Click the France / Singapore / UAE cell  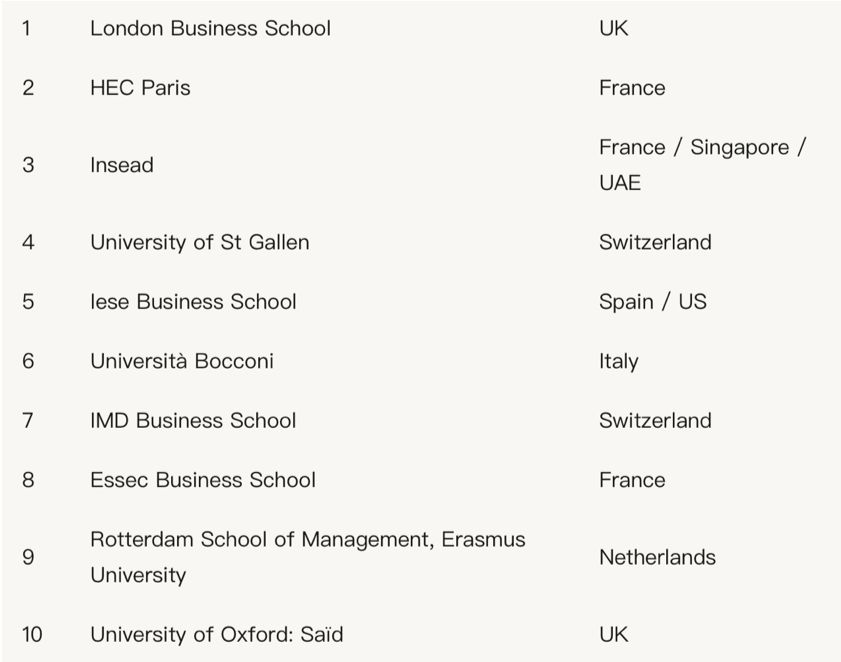pyautogui.click(x=702, y=165)
